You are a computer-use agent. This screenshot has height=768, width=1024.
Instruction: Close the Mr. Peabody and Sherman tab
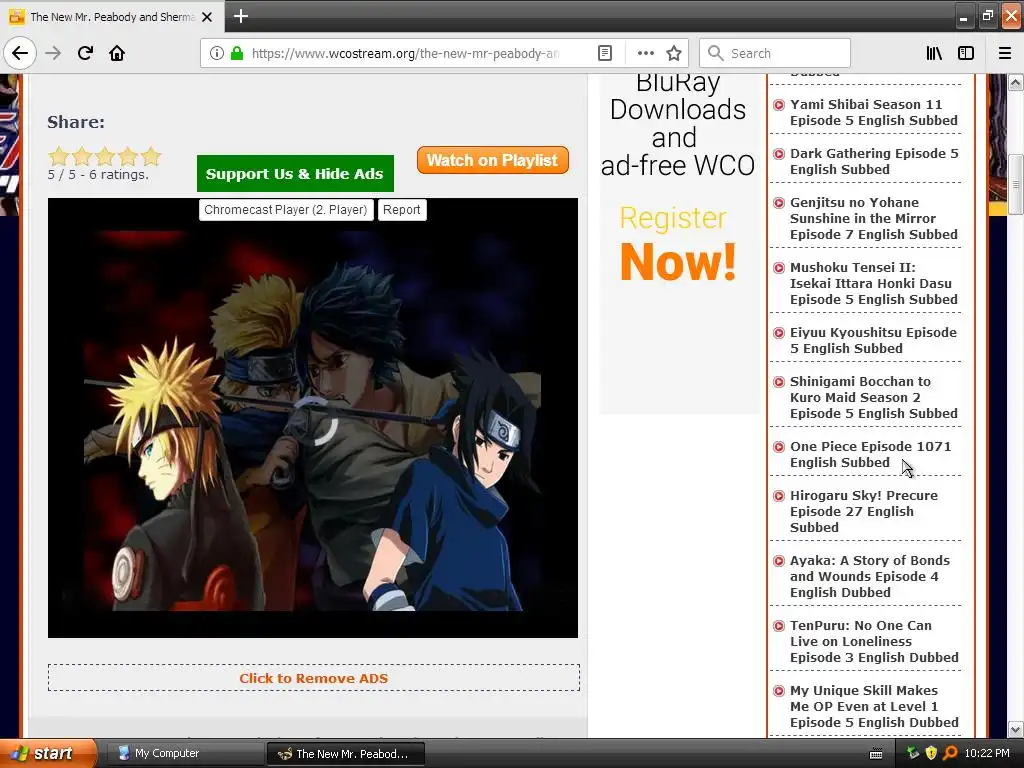coord(207,17)
